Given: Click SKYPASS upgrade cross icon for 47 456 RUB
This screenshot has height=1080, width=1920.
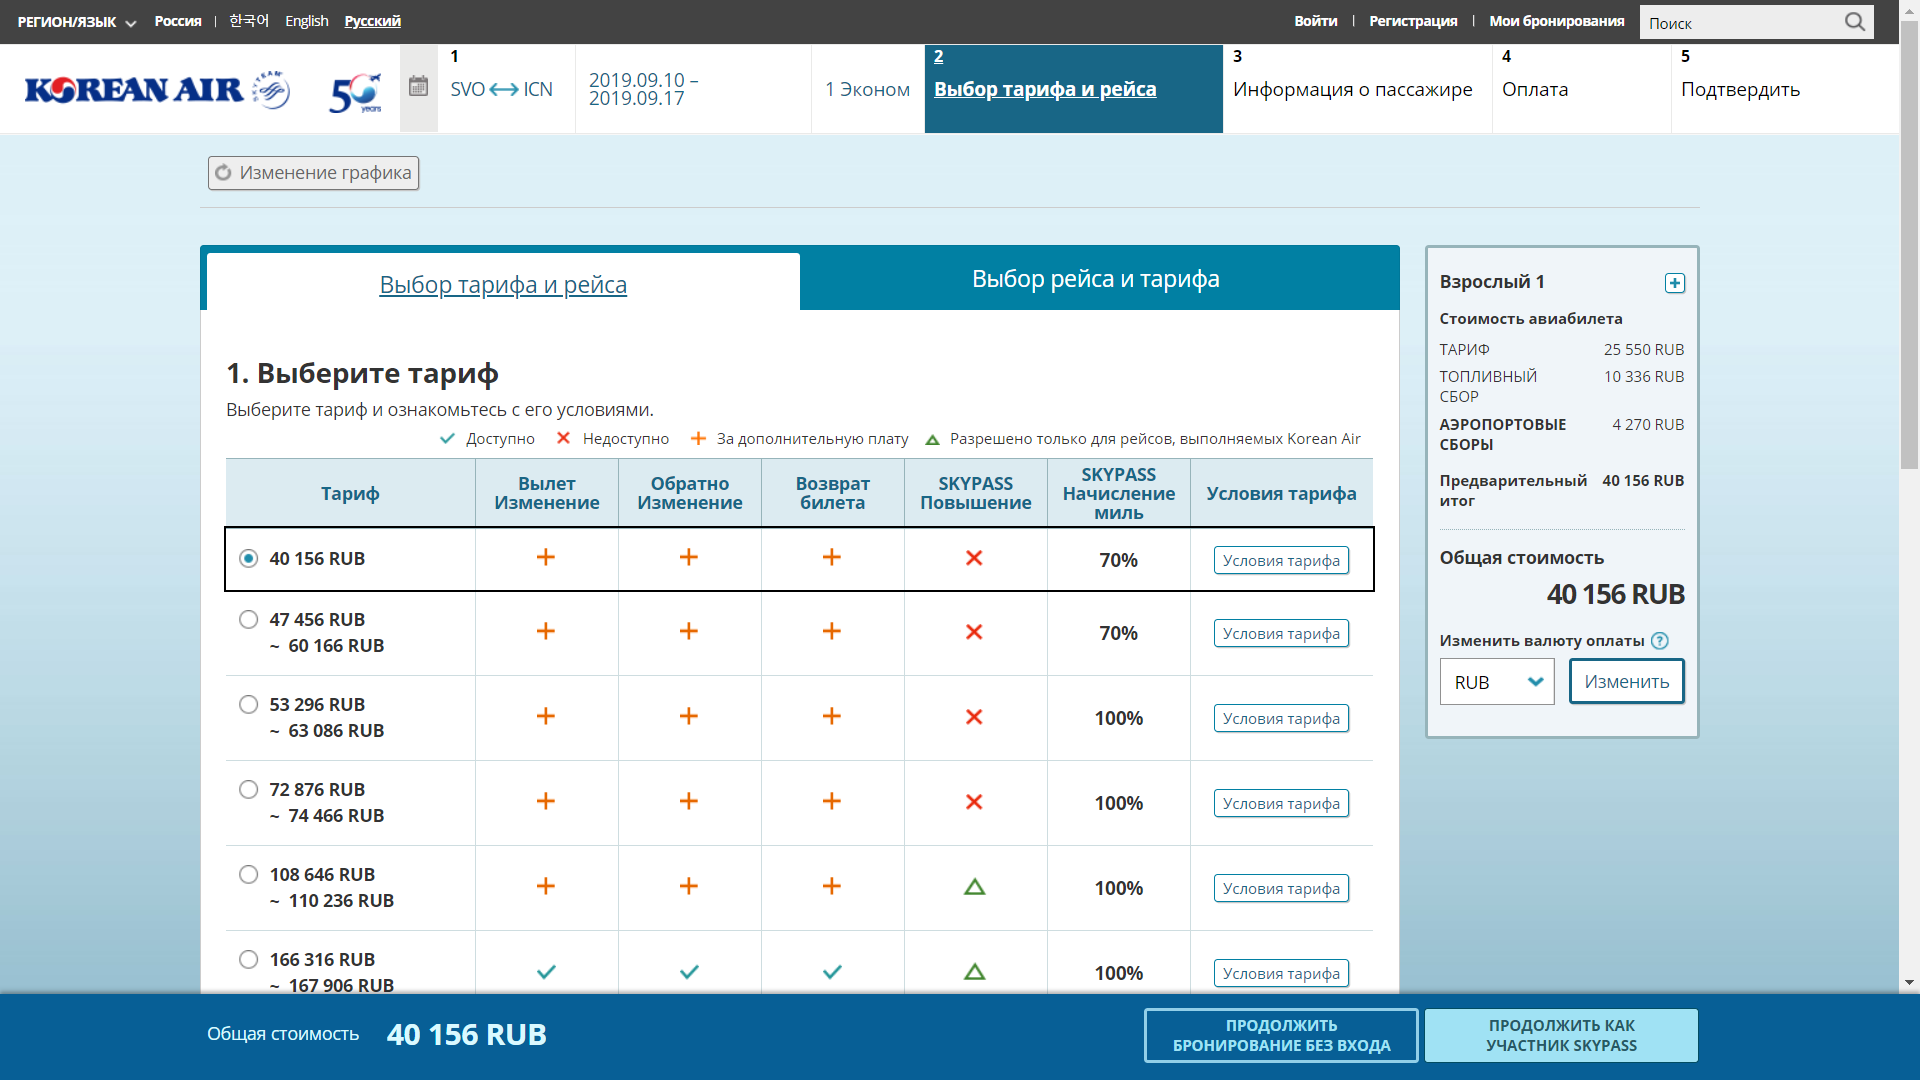Looking at the screenshot, I should (974, 632).
